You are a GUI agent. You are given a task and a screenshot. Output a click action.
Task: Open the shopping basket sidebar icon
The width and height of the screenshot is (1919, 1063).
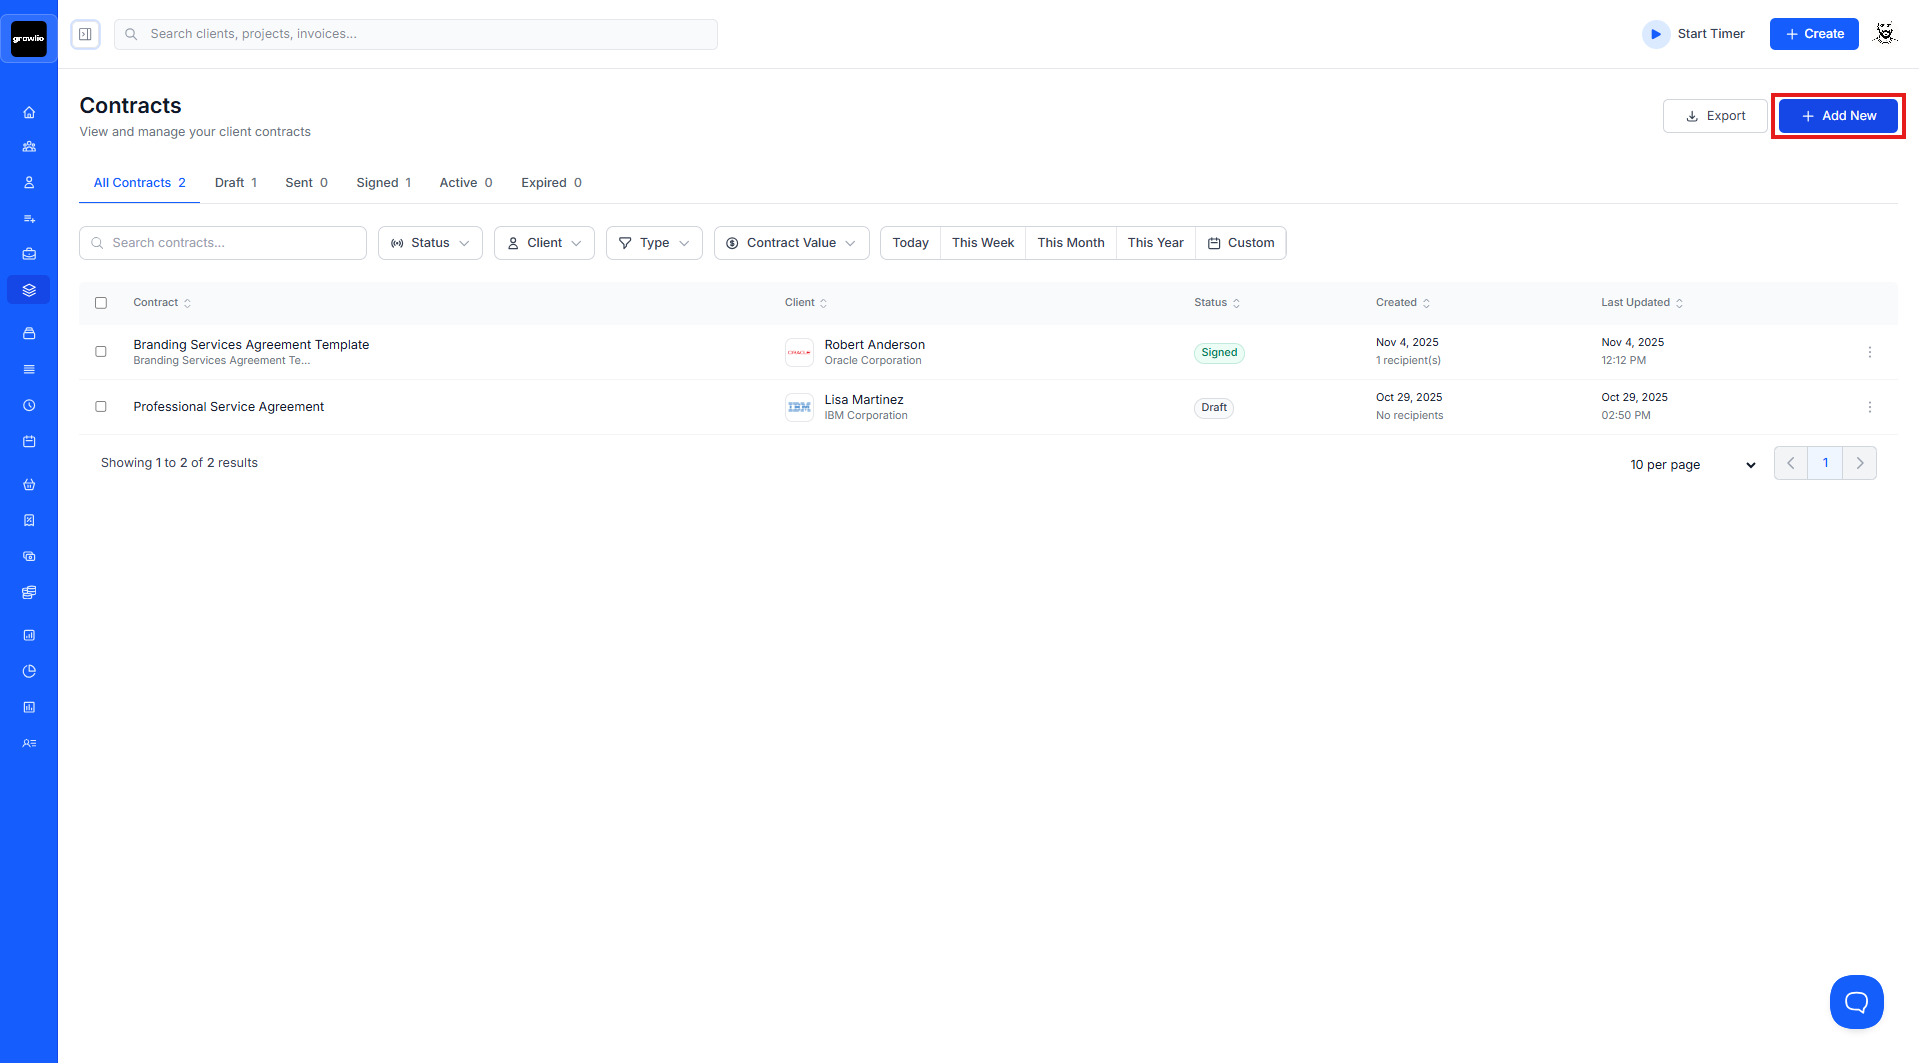[29, 484]
